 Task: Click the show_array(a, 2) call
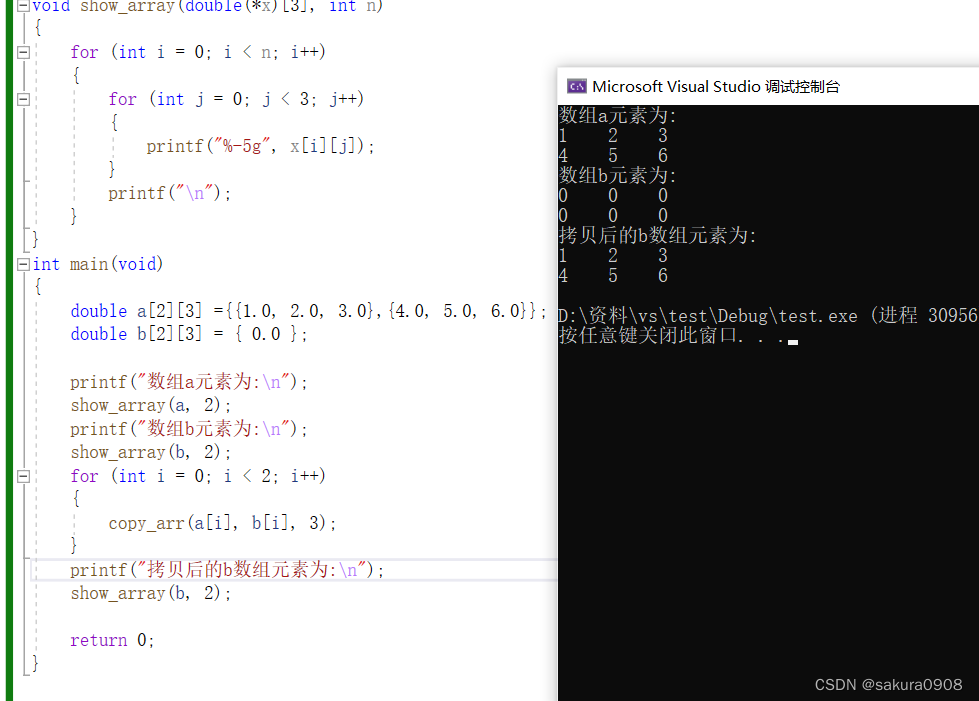[150, 405]
